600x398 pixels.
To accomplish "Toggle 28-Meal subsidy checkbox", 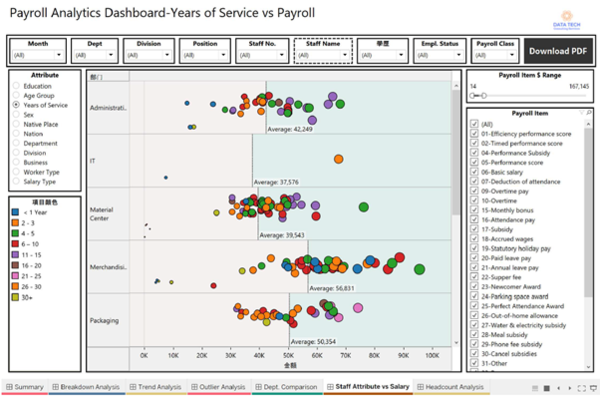I will (474, 334).
